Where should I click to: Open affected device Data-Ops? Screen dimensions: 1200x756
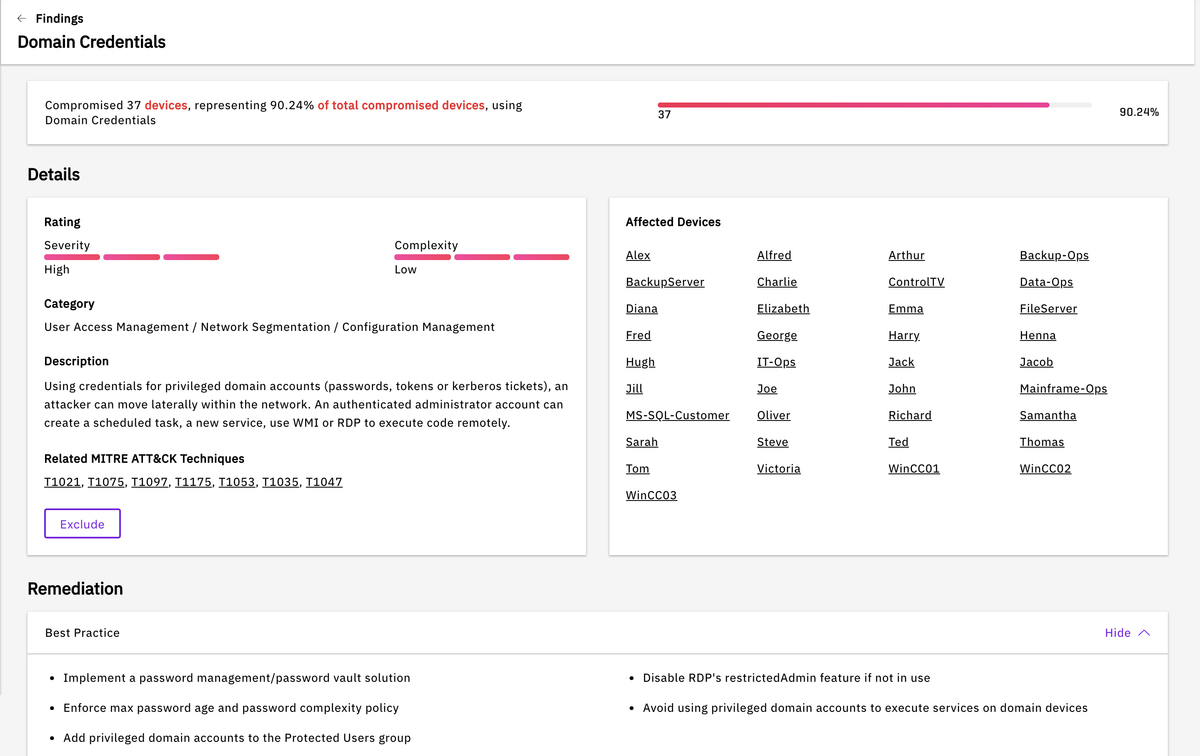pyautogui.click(x=1046, y=282)
